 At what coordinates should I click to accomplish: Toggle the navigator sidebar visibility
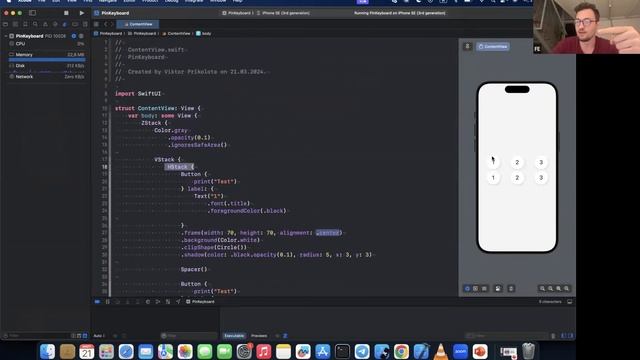32,13
